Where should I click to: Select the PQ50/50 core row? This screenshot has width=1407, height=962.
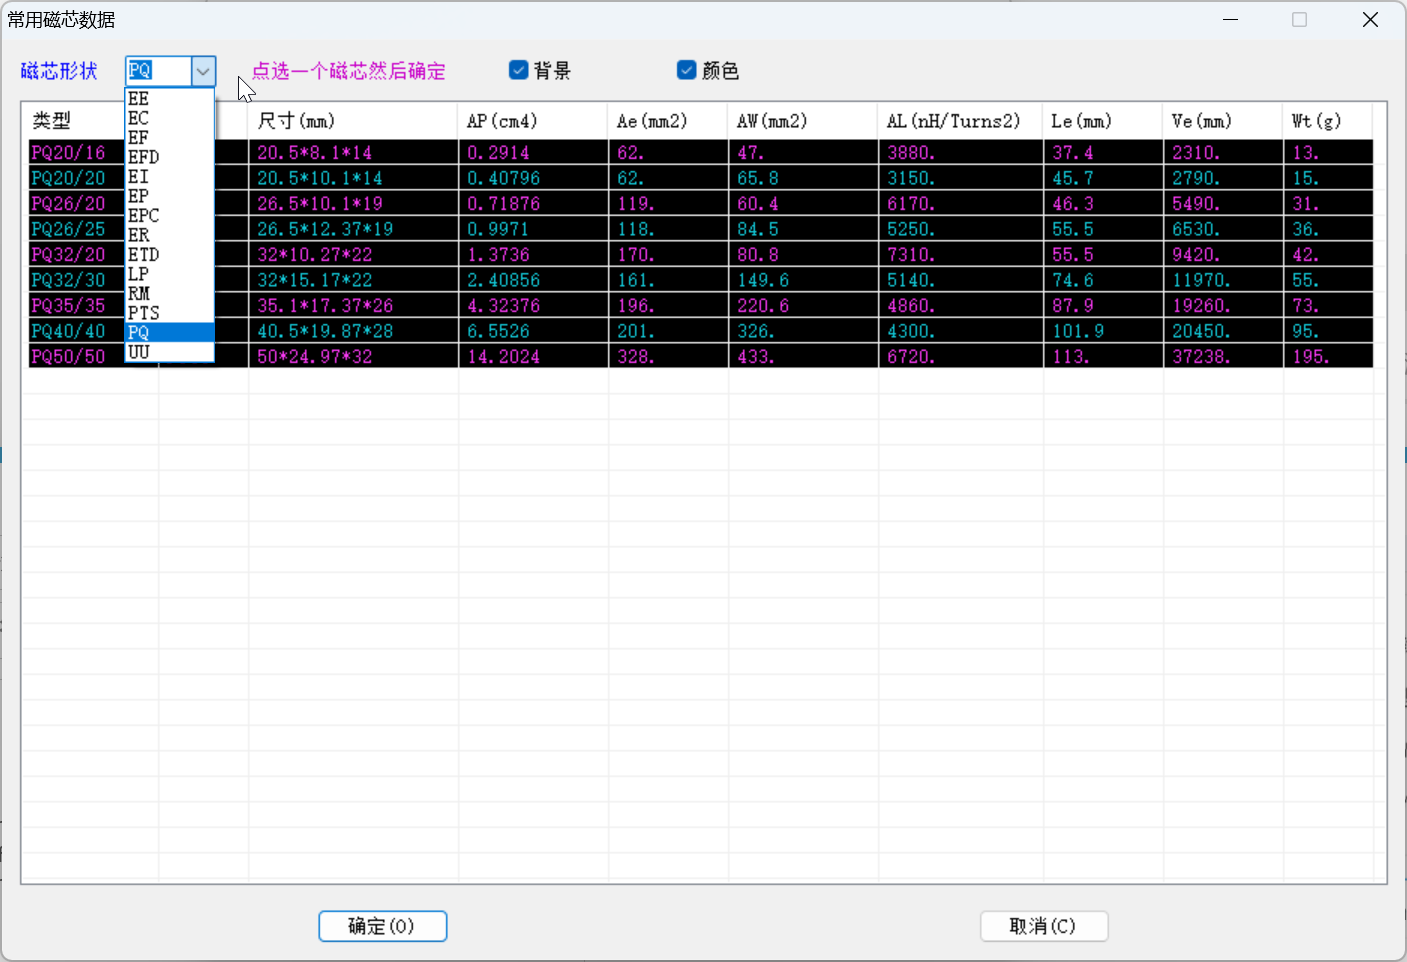pyautogui.click(x=68, y=357)
